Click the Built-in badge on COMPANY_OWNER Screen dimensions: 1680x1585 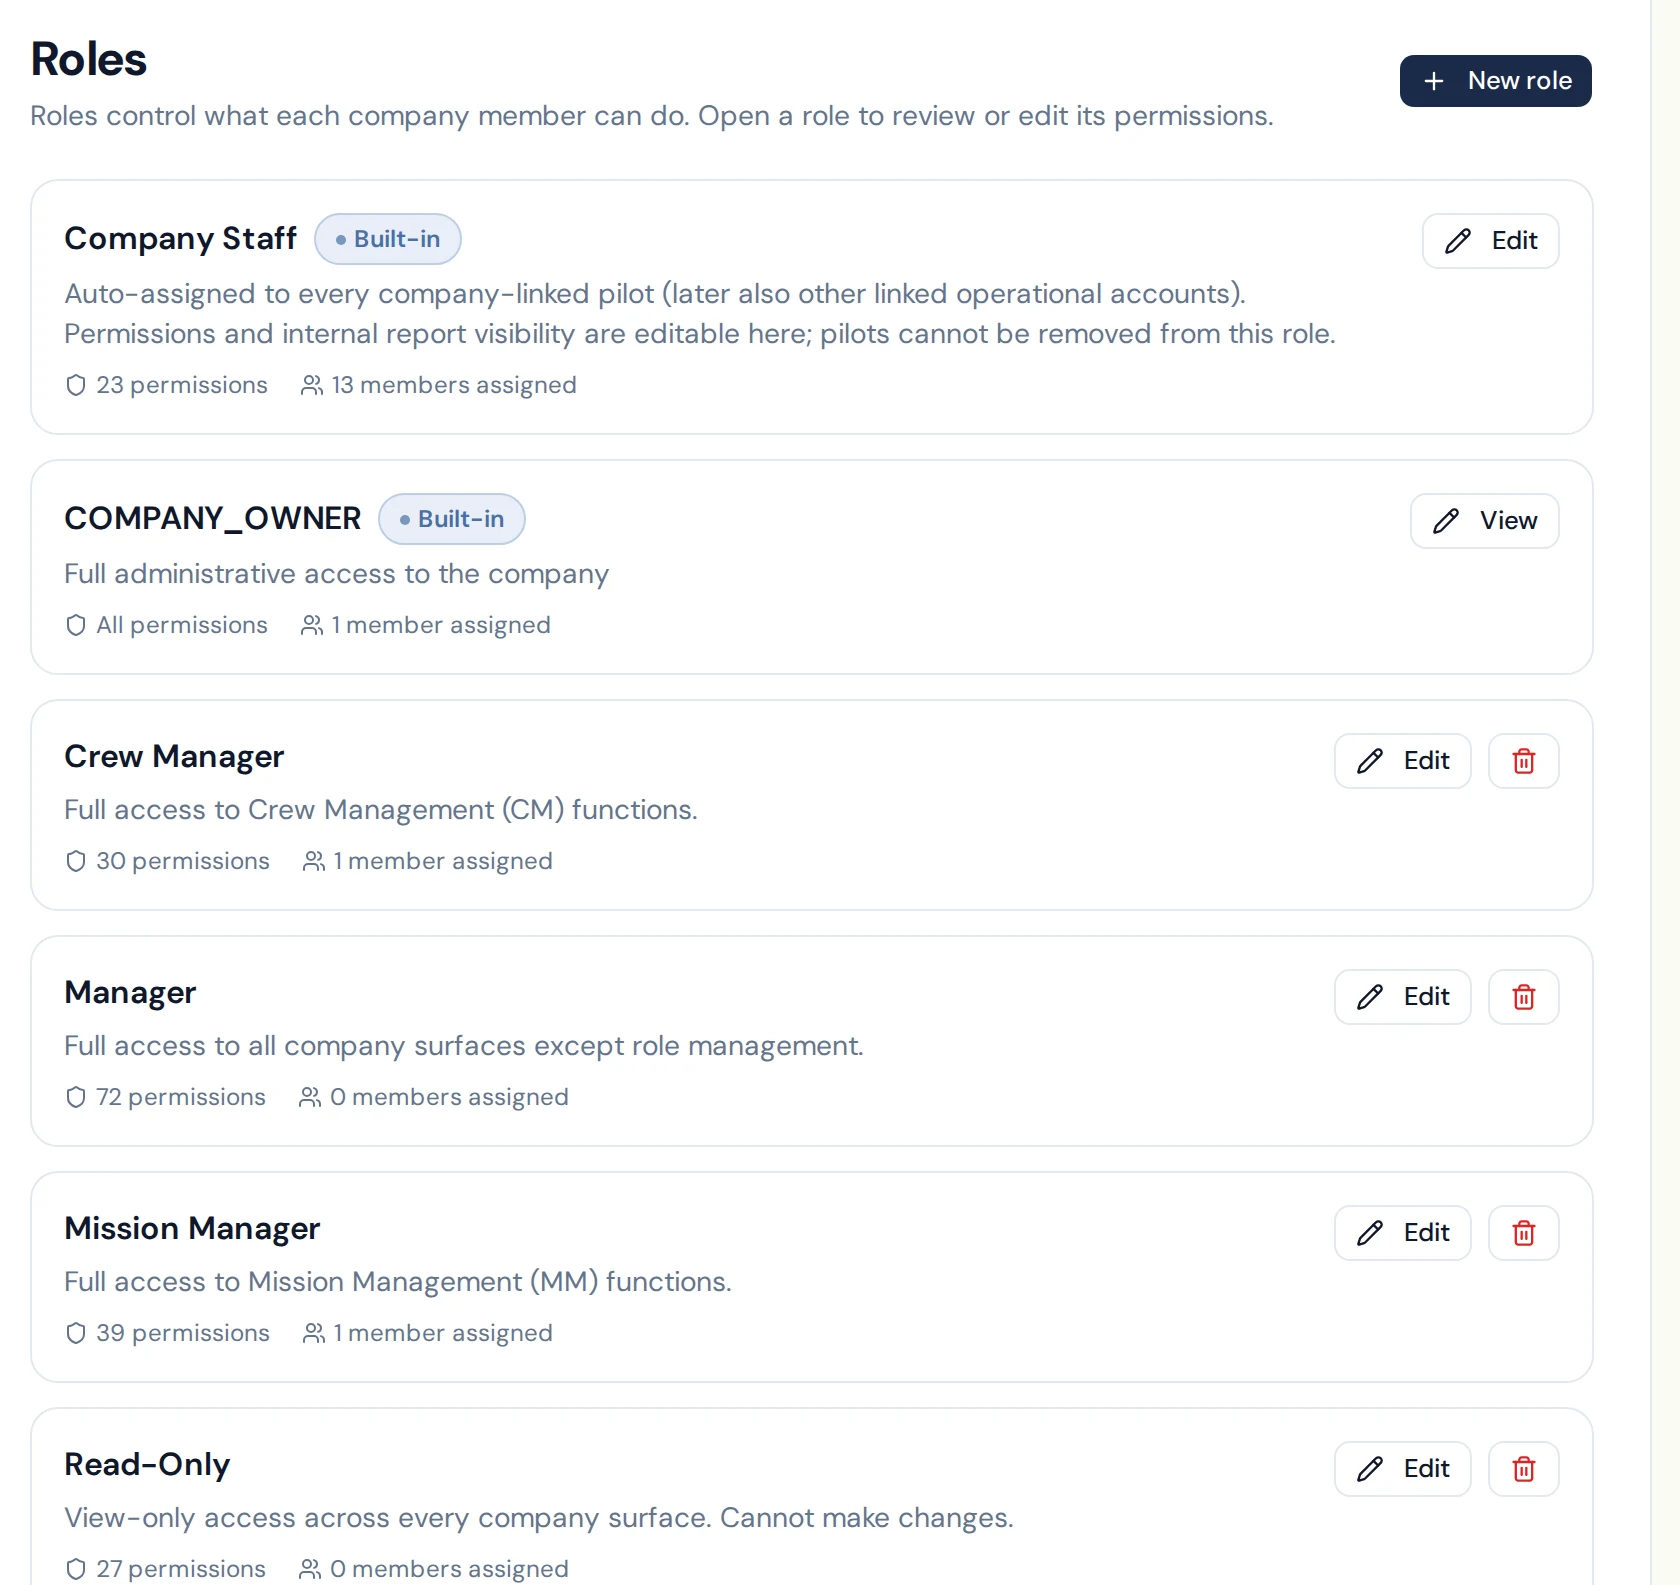coord(452,519)
